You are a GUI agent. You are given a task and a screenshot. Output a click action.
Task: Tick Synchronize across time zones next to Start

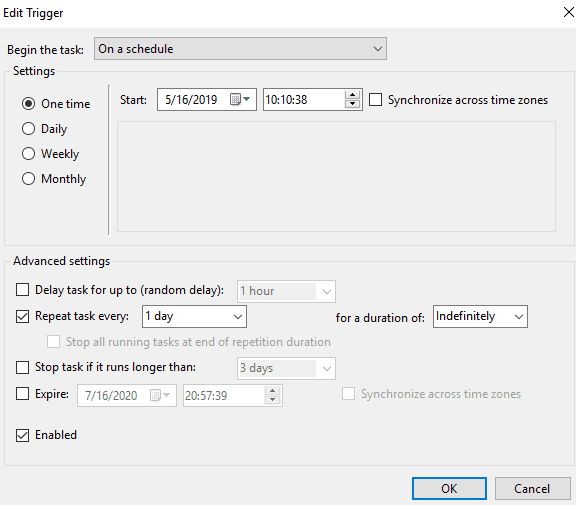(x=375, y=100)
